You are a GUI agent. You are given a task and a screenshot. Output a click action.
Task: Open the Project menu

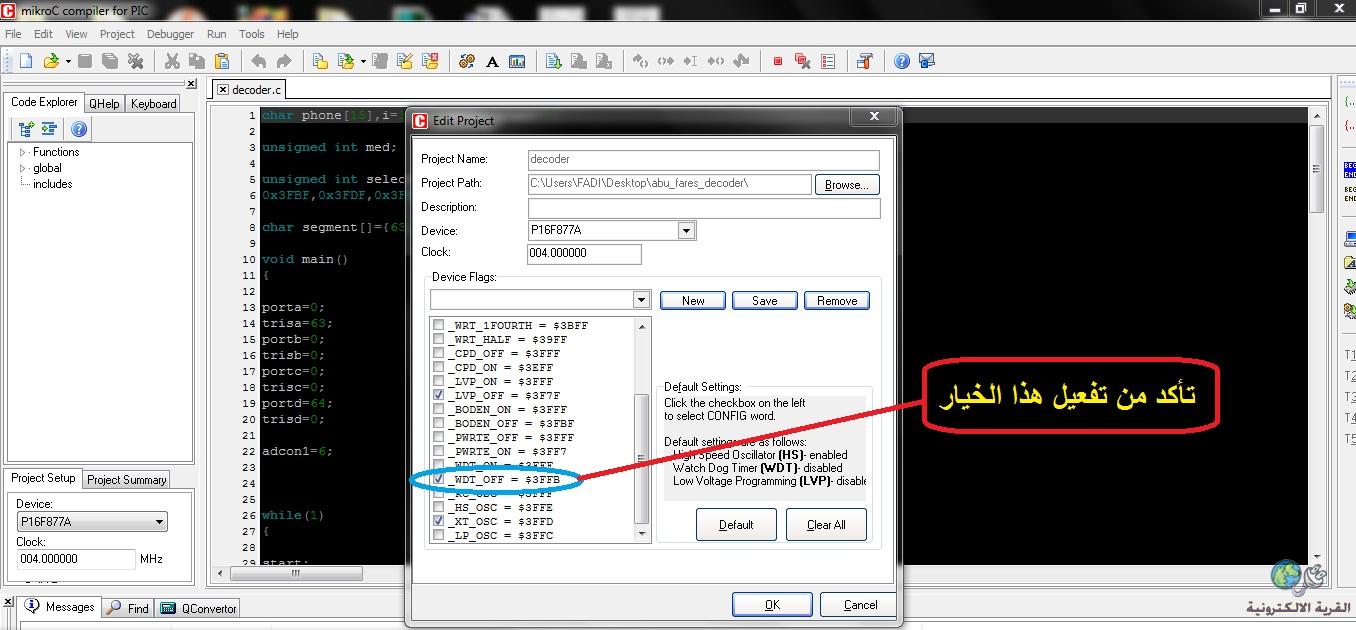(x=117, y=34)
